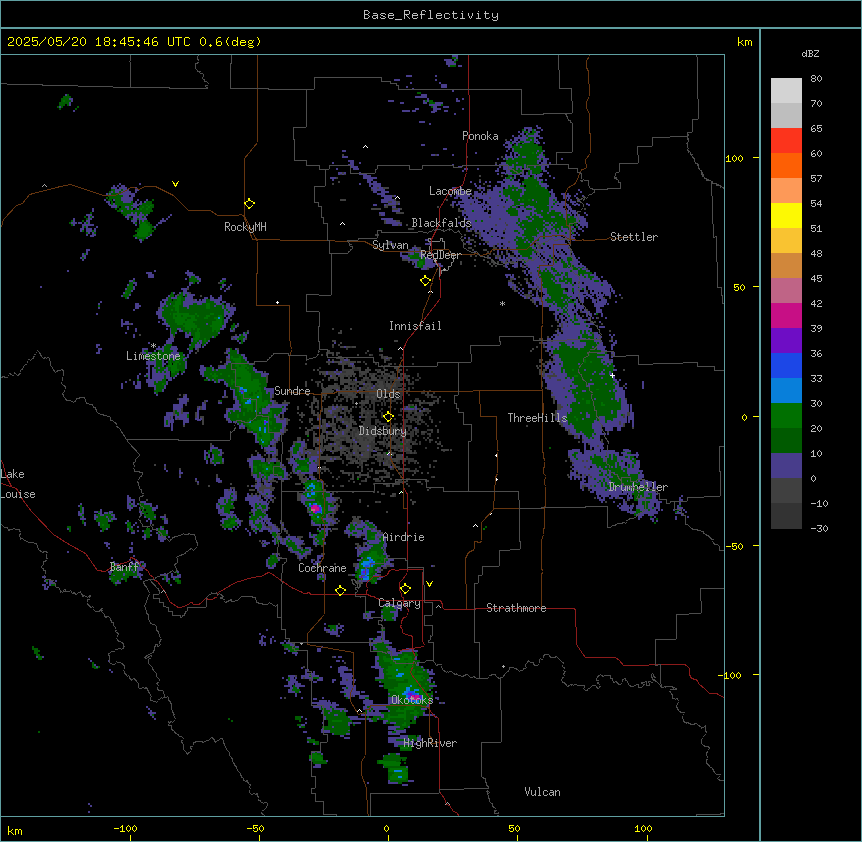Click the Sundre label
Screen dimensions: 862x842
292,391
